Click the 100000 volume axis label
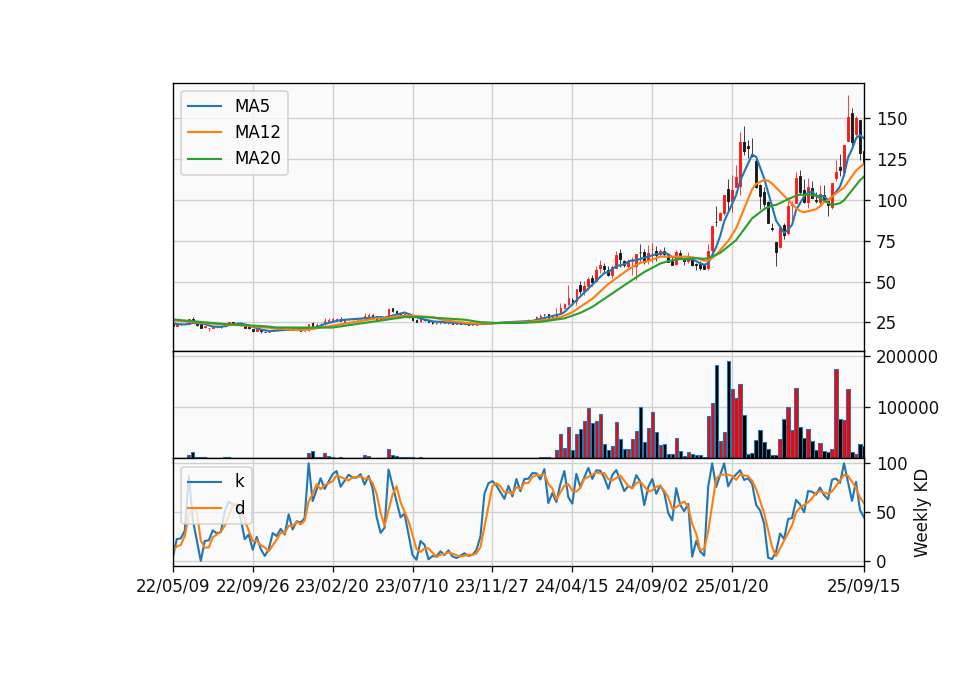This screenshot has width=960, height=690. pos(907,408)
